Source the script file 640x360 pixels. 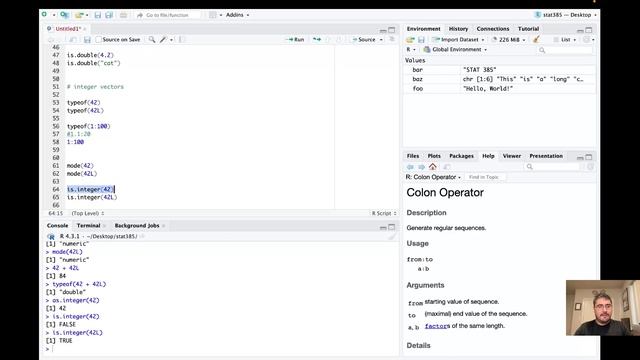coord(364,40)
